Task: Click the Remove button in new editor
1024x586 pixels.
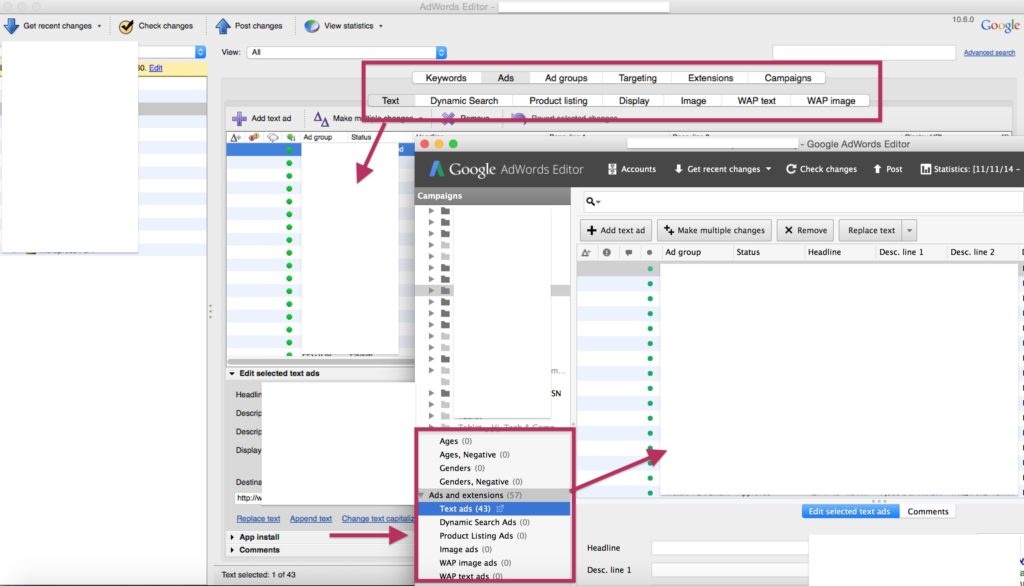Action: coord(805,230)
